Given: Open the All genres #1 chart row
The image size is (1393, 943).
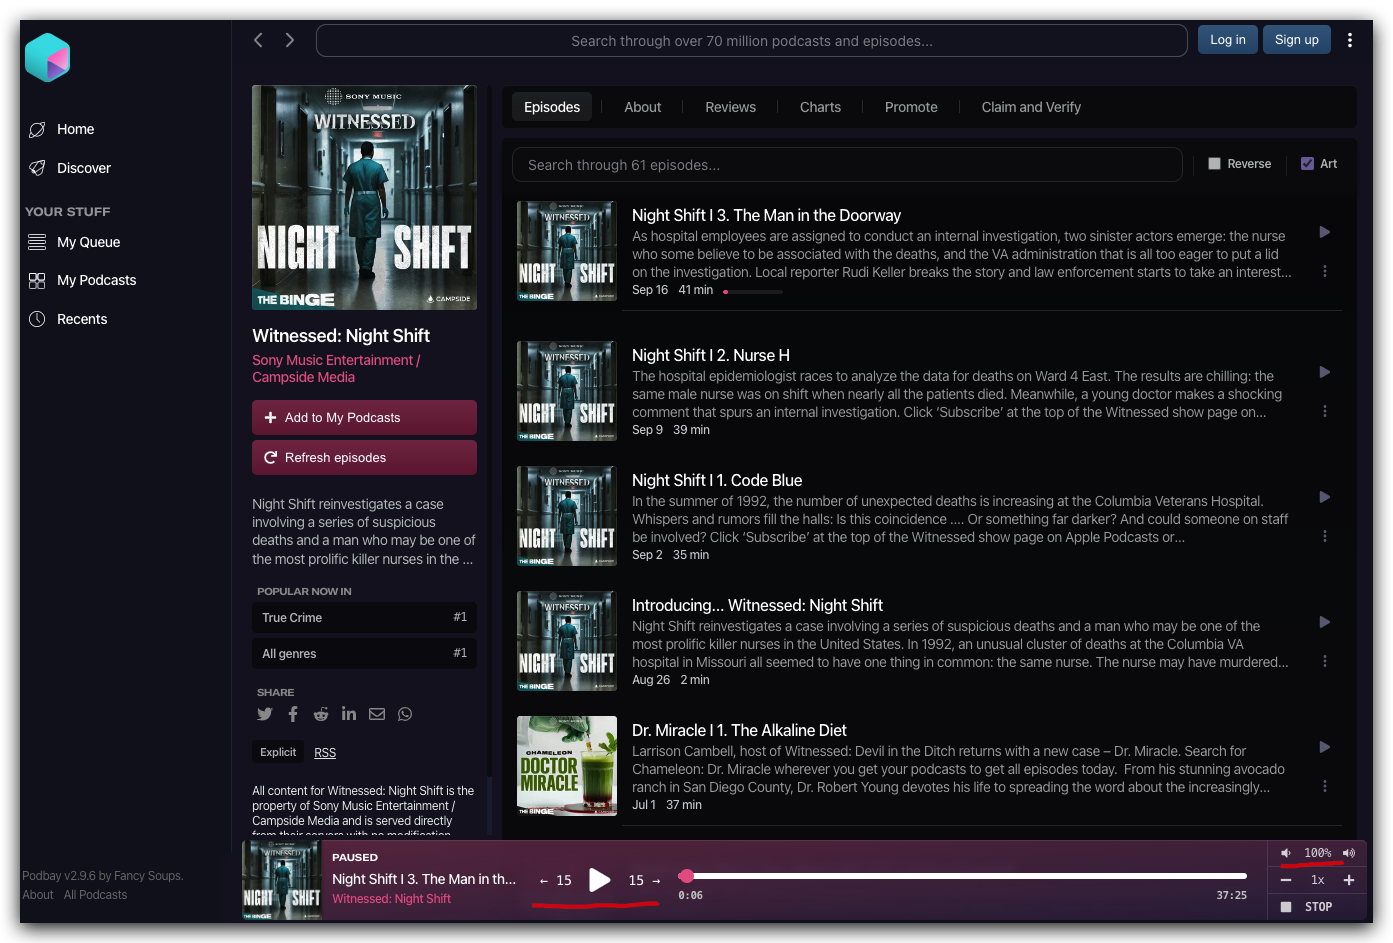Looking at the screenshot, I should (x=364, y=654).
